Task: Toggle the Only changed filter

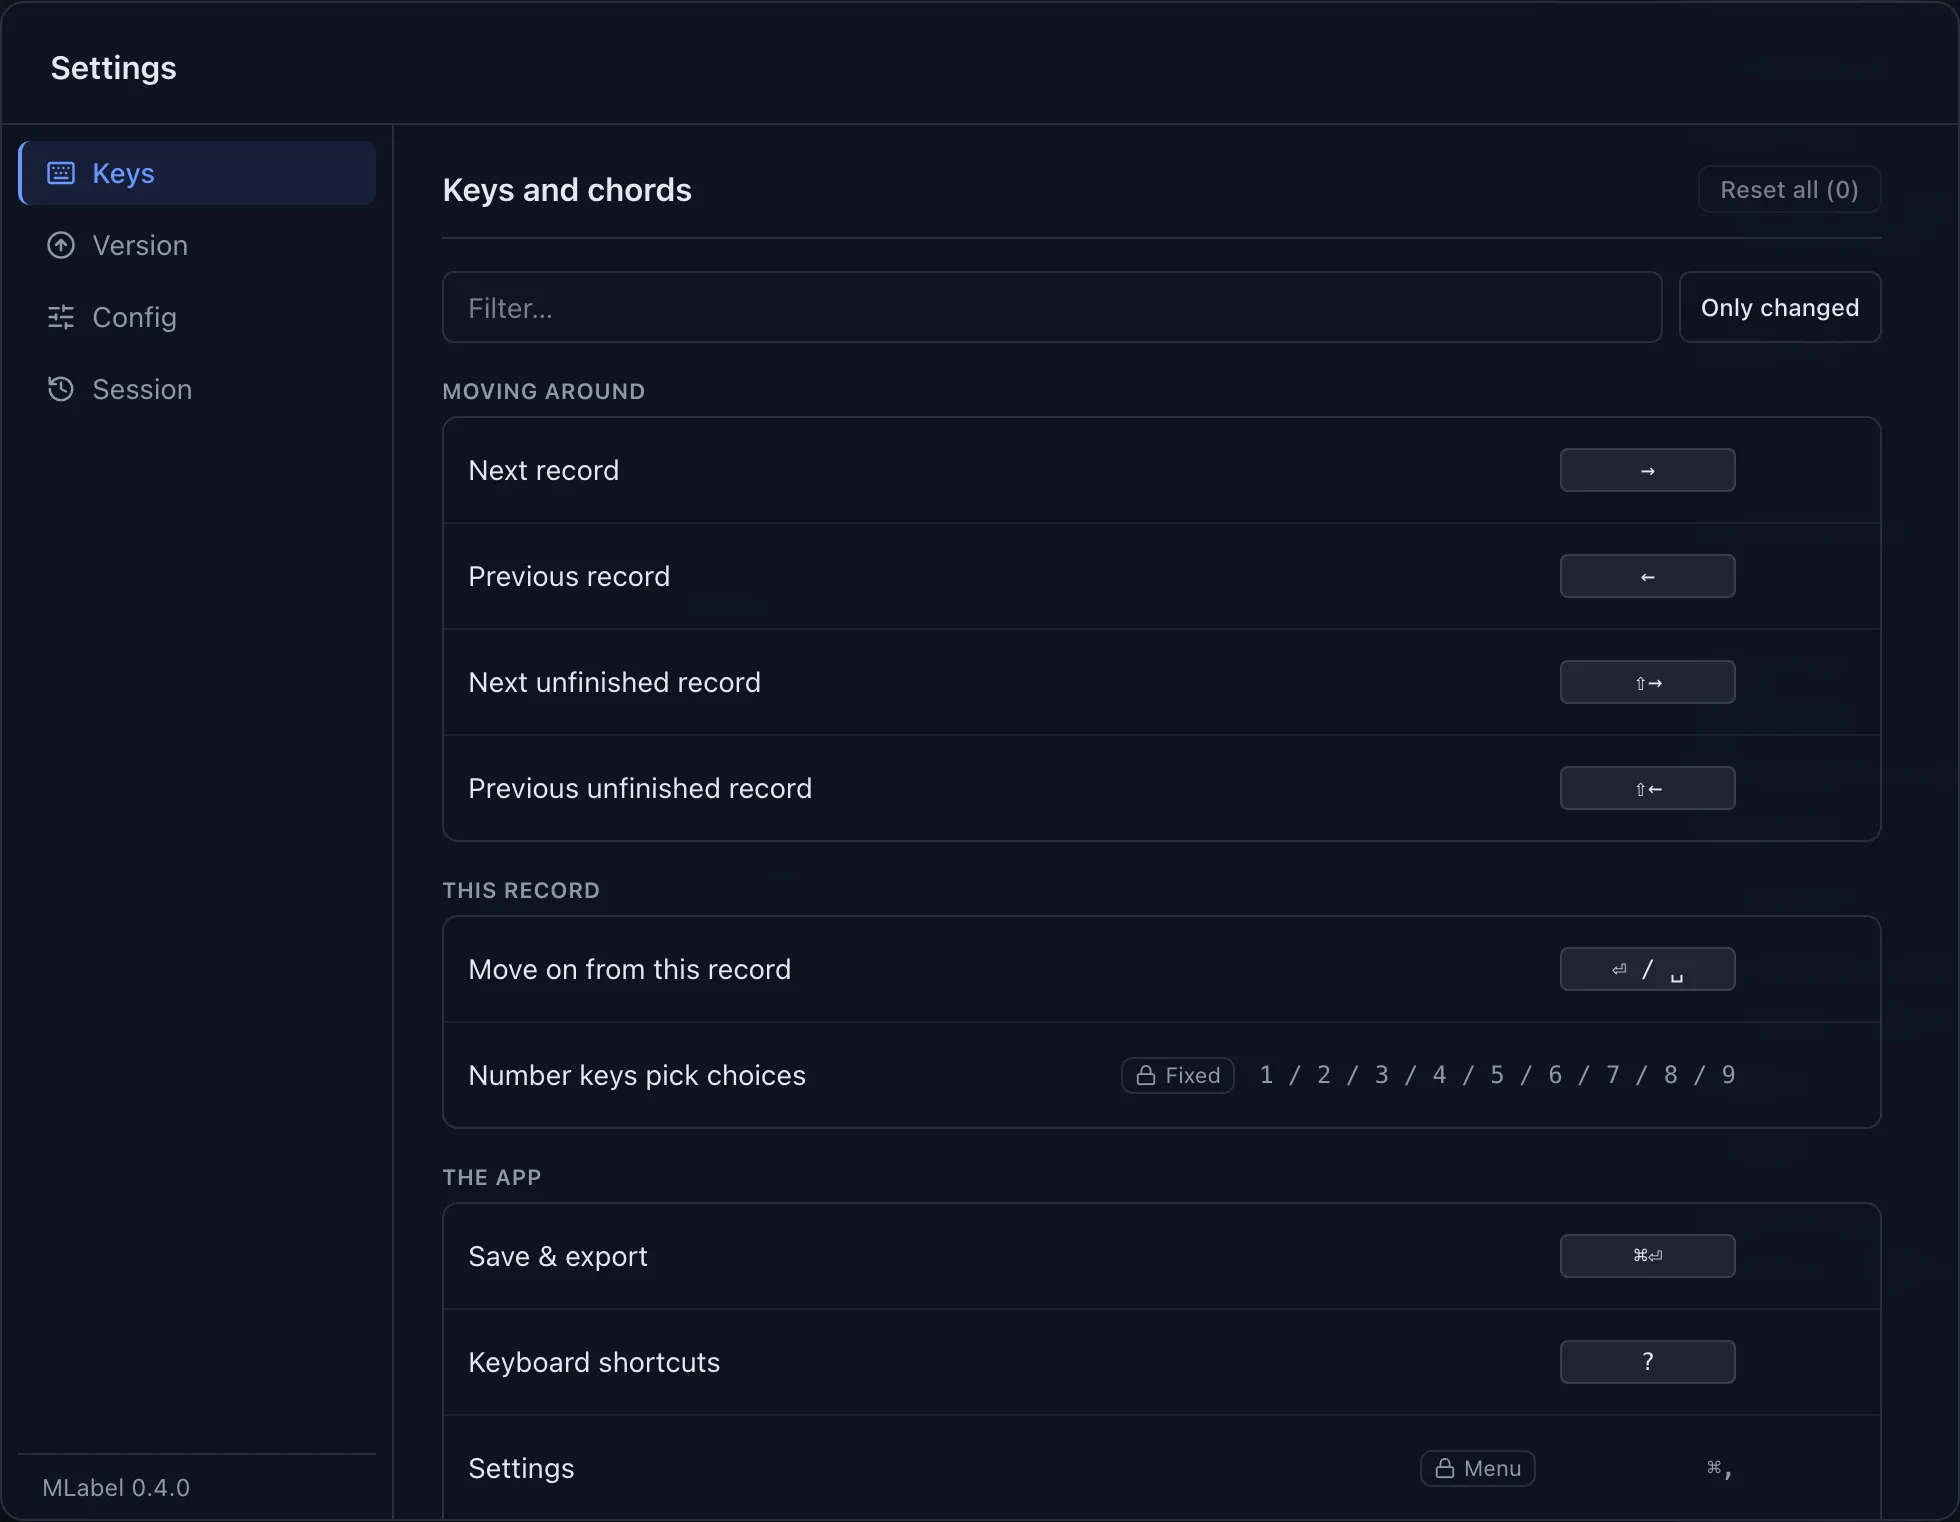Action: [x=1780, y=307]
